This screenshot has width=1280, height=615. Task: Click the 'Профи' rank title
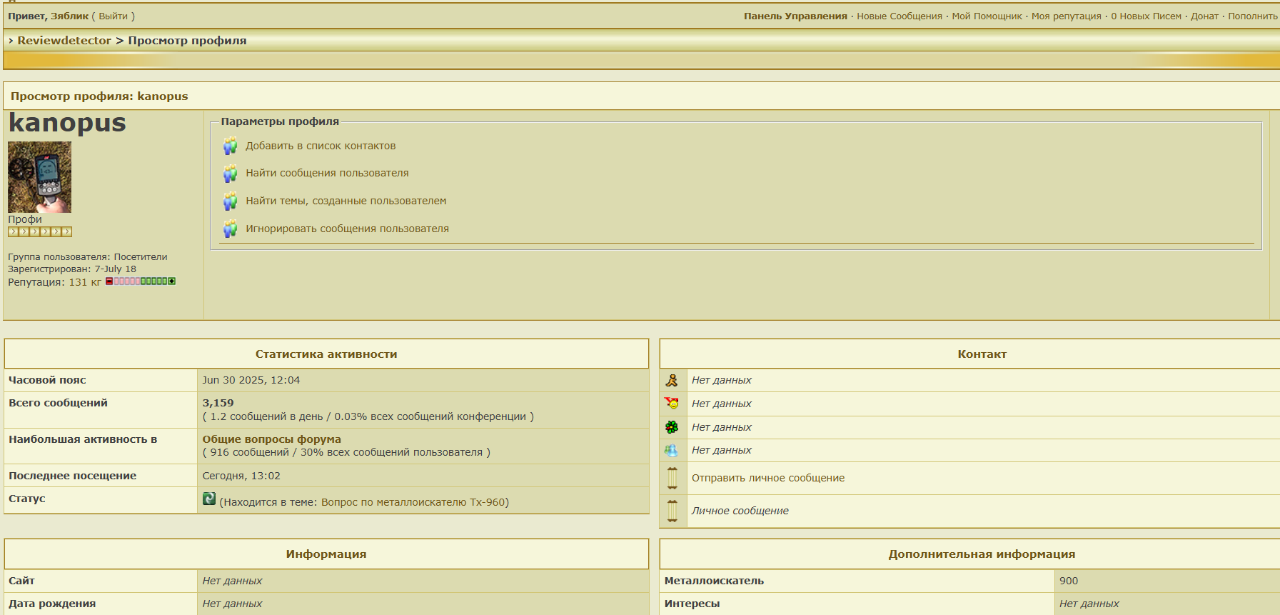pyautogui.click(x=25, y=220)
